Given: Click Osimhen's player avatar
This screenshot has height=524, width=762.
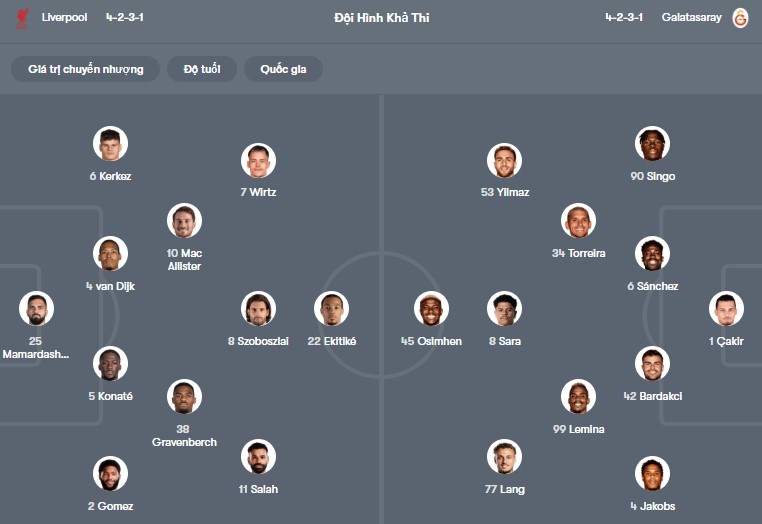Looking at the screenshot, I should click(x=431, y=309).
